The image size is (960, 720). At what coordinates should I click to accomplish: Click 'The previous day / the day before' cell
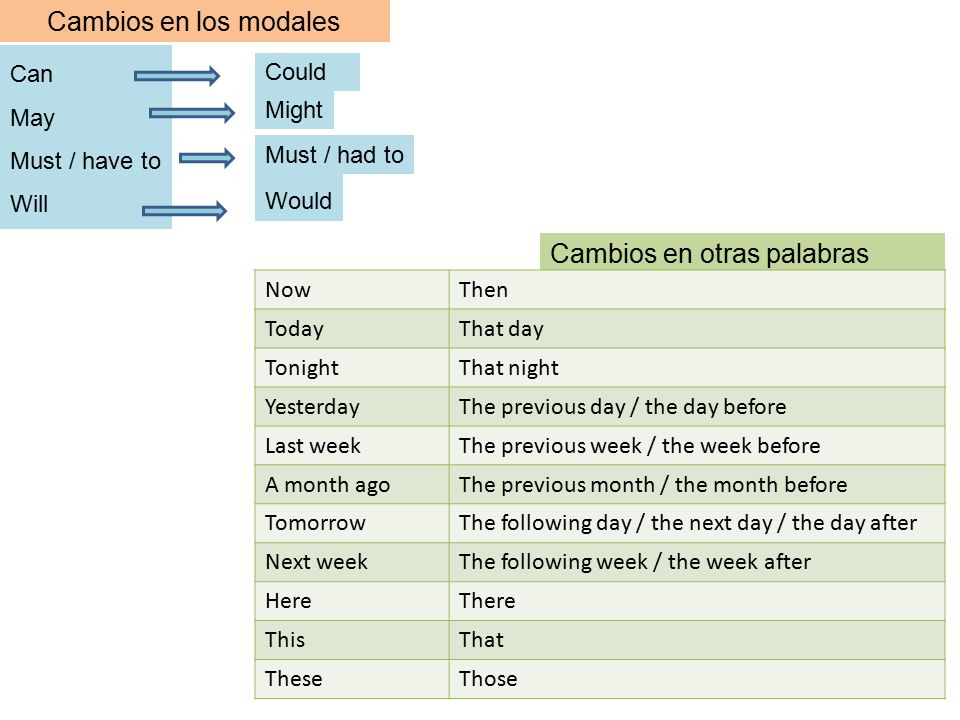click(697, 407)
